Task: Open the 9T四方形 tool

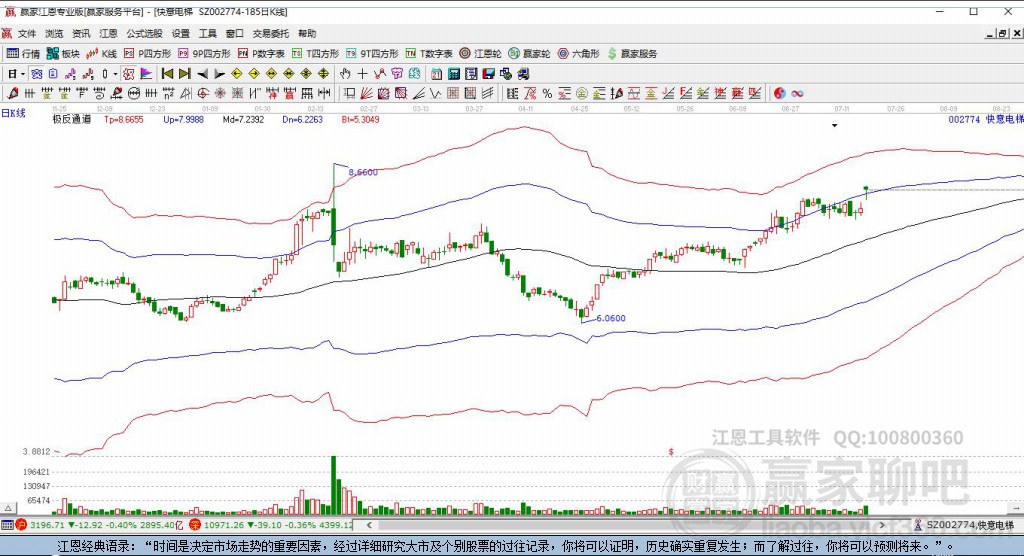Action: [372, 54]
